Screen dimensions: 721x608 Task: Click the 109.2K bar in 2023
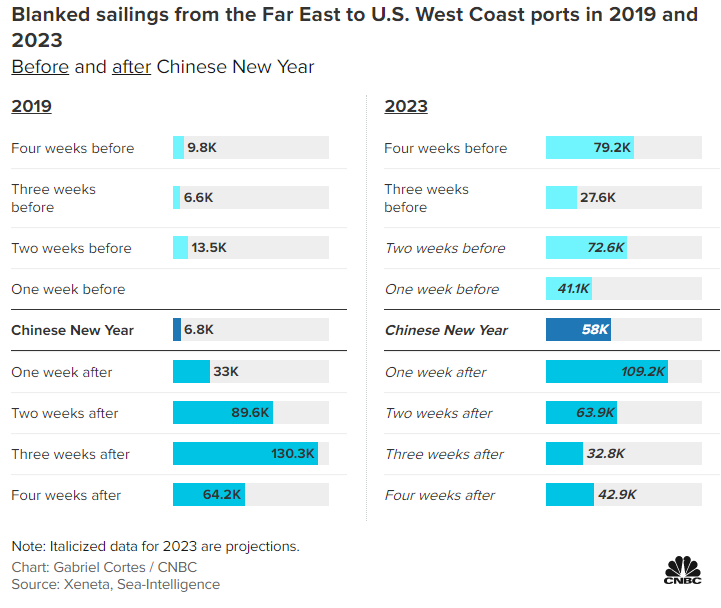(606, 372)
